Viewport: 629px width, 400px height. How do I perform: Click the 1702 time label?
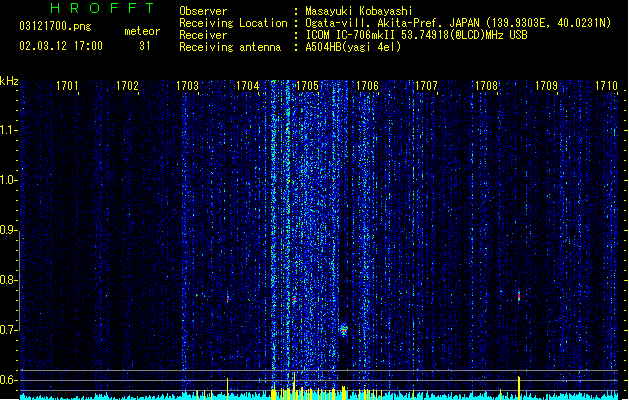tap(127, 86)
